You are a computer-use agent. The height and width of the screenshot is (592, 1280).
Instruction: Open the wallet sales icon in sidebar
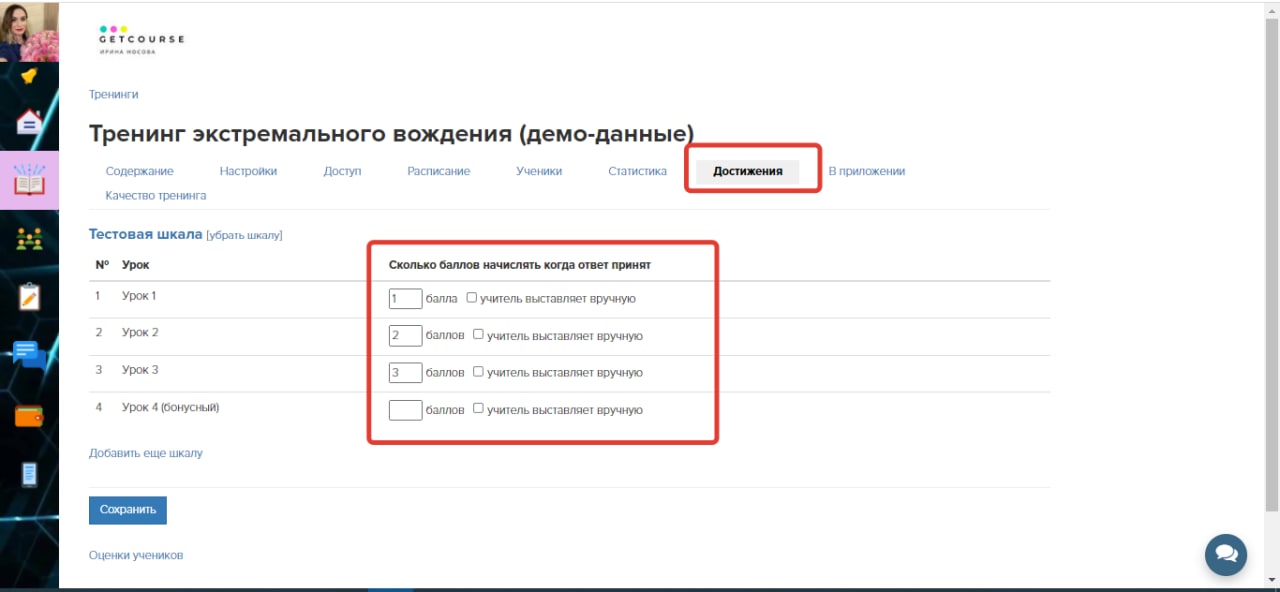[x=29, y=416]
